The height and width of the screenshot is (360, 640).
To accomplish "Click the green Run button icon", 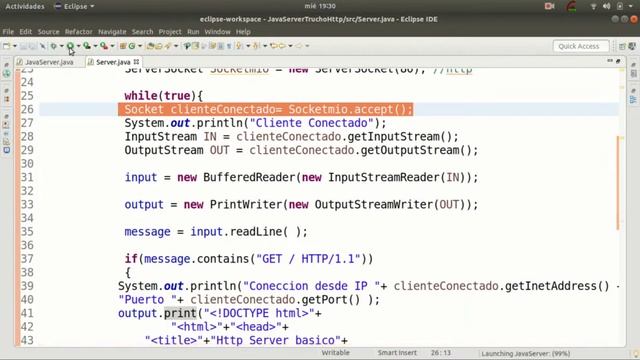I will coord(70,46).
